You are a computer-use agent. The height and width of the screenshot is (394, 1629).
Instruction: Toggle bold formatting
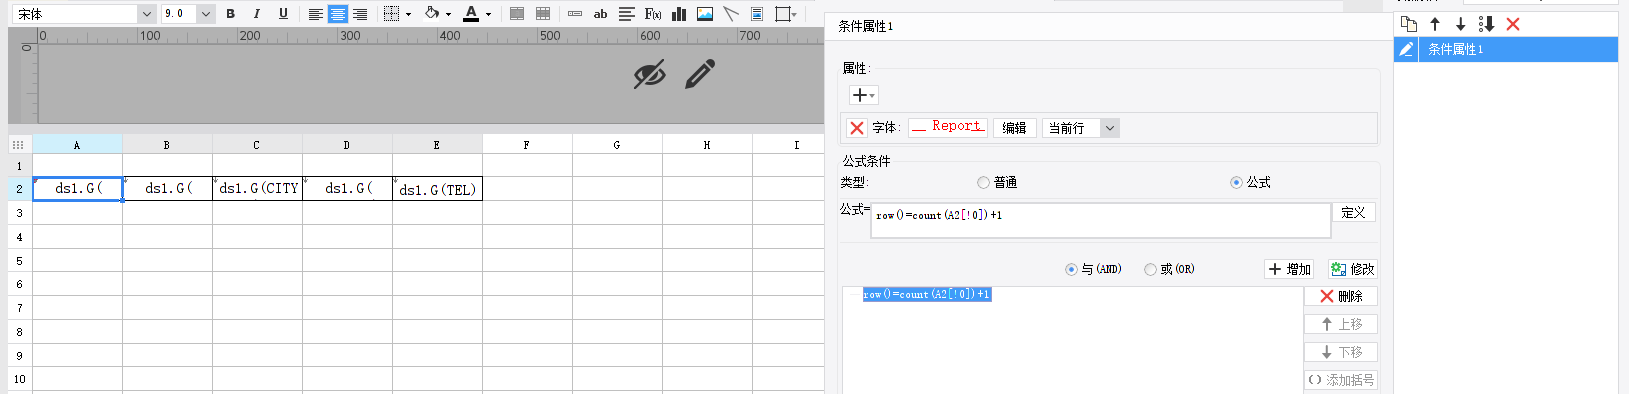[231, 14]
